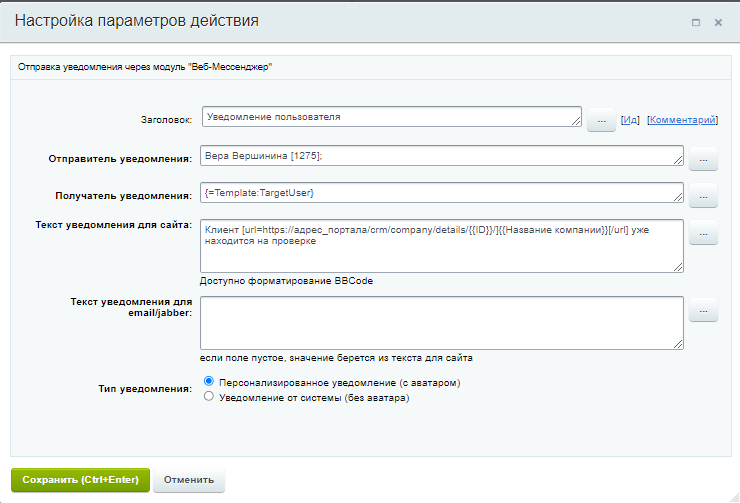Viewport: 740px width, 503px height.
Task: Click the hint если поле пустое, значение берется
Action: tap(336, 358)
